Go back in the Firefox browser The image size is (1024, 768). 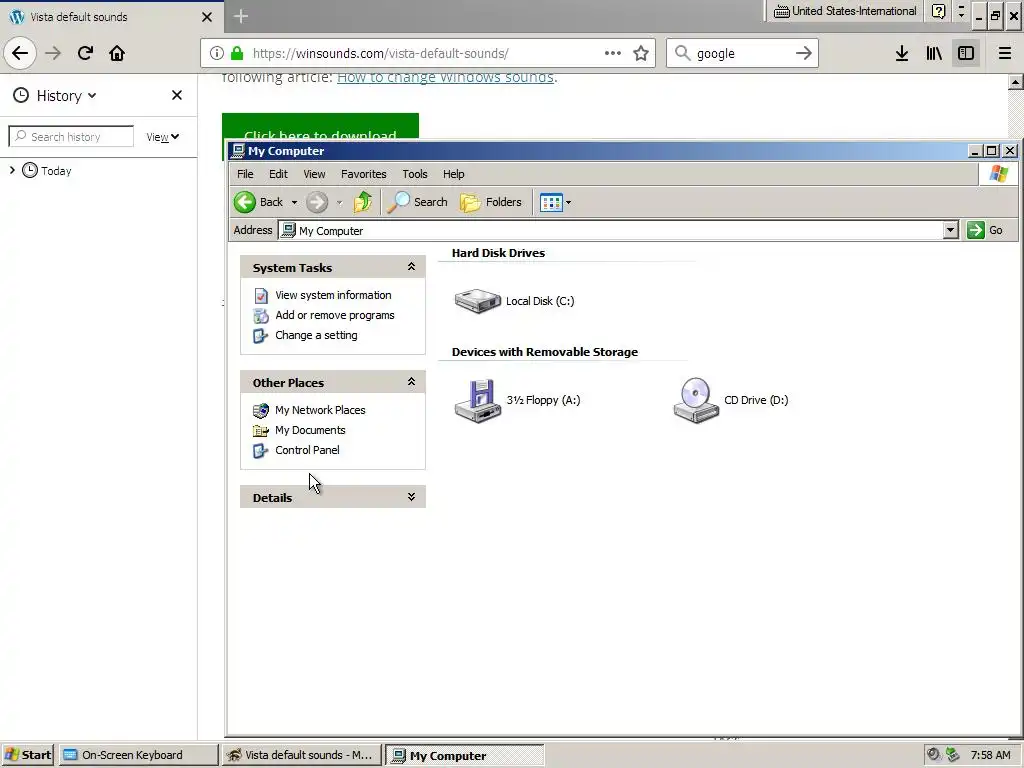click(x=20, y=53)
